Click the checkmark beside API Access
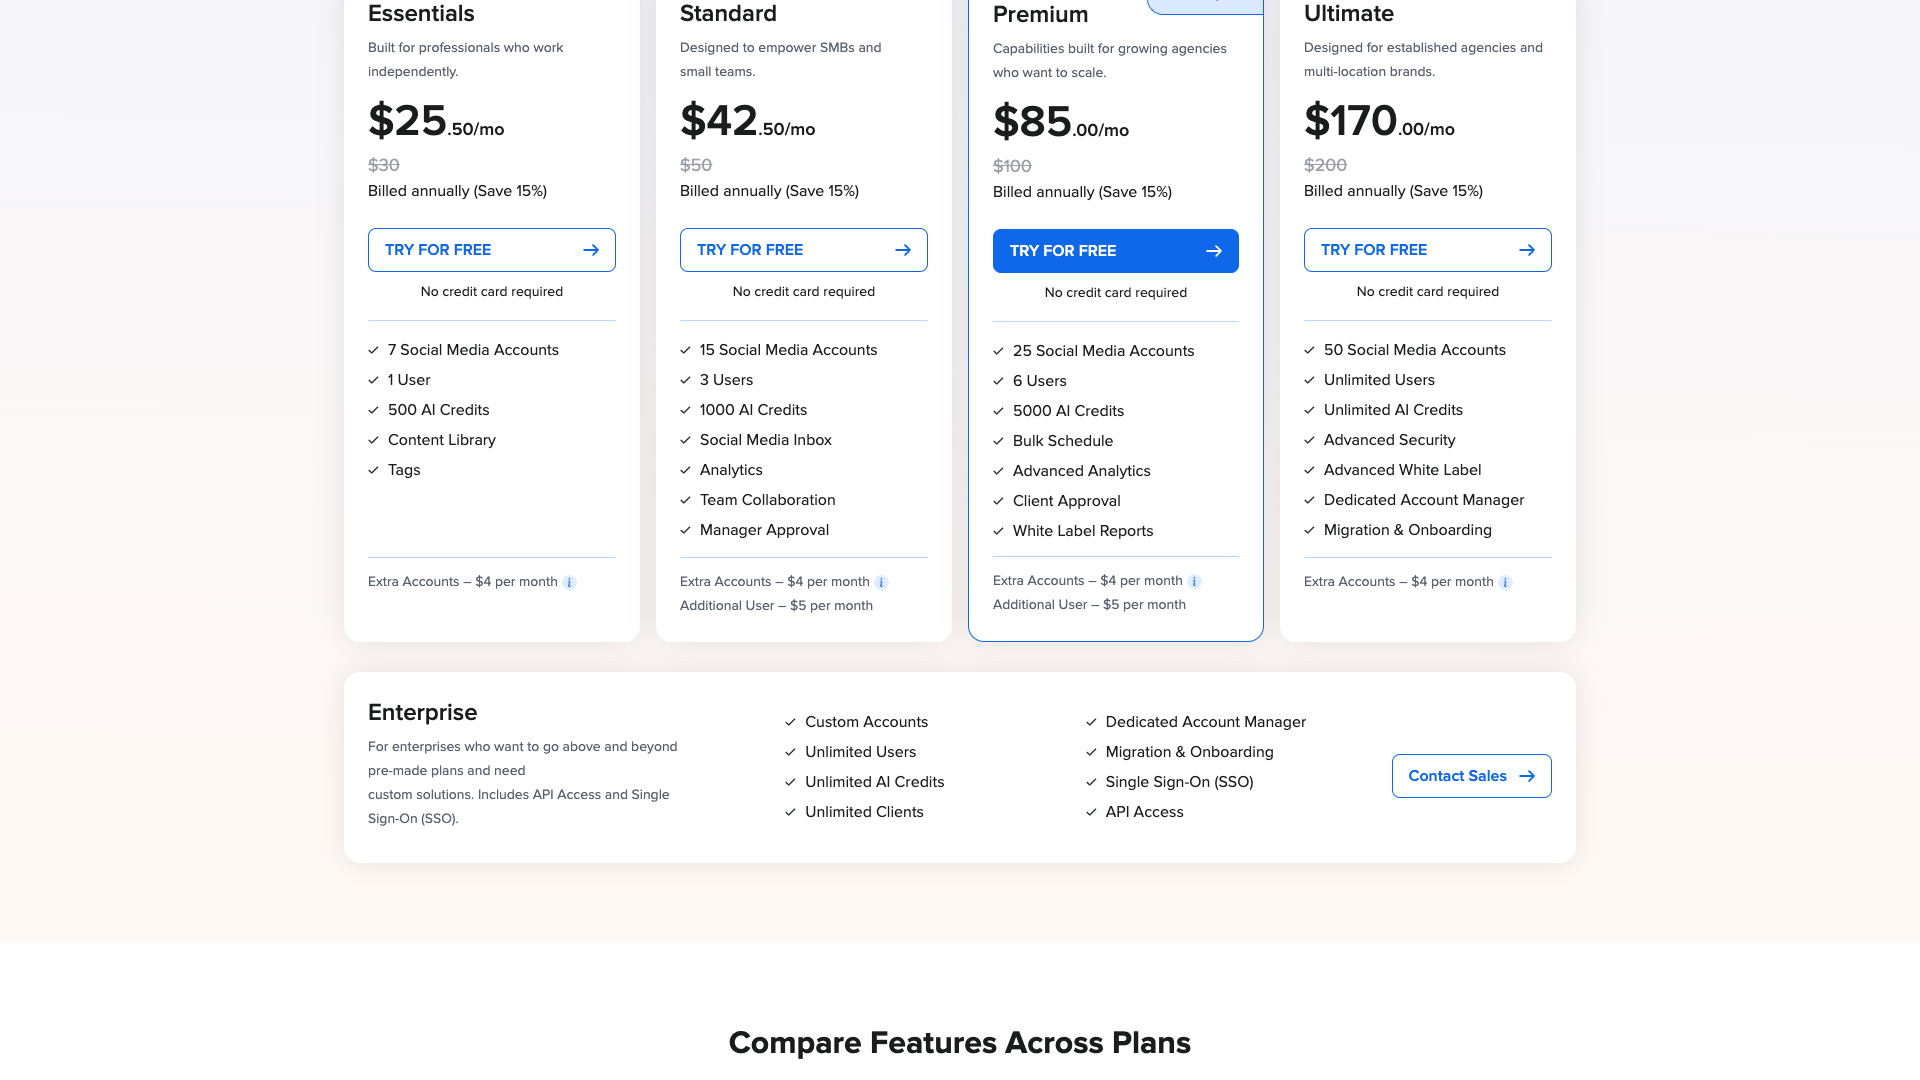1920x1080 pixels. click(x=1091, y=812)
